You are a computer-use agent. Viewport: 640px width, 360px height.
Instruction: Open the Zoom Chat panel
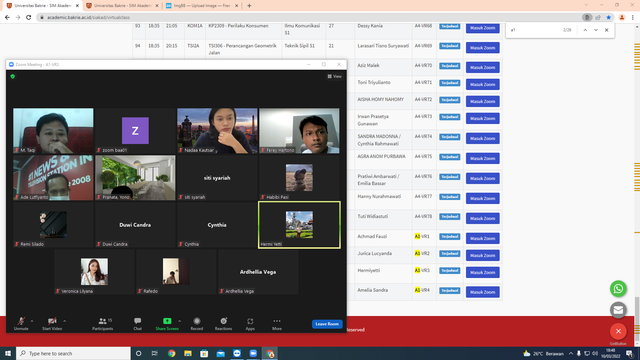pos(138,324)
